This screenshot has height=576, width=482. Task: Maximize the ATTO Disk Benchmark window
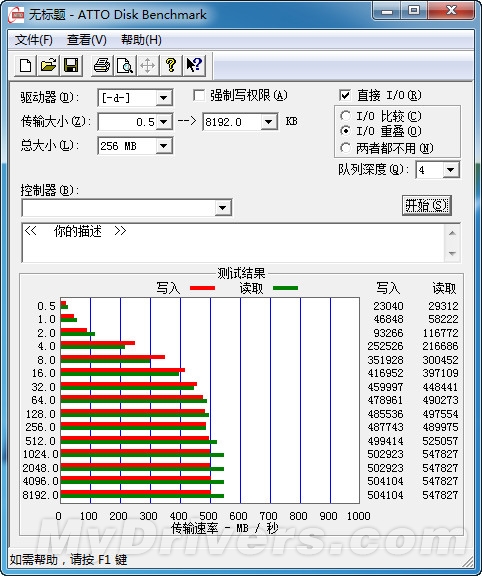coord(414,11)
